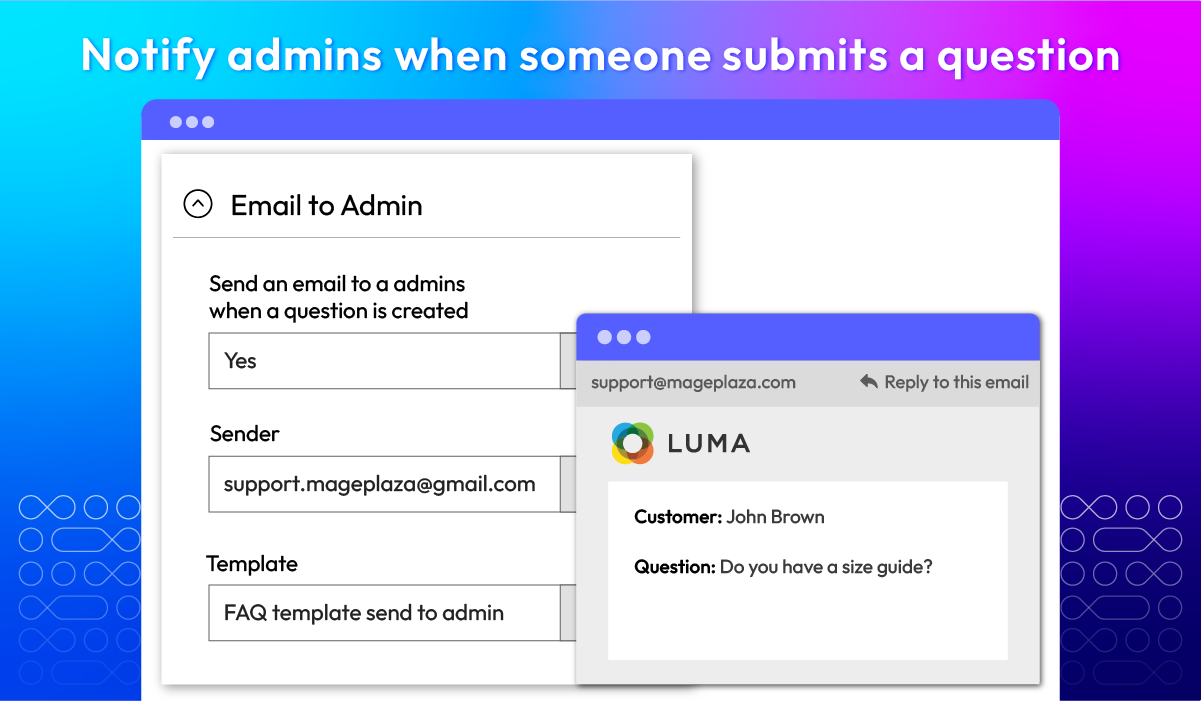This screenshot has width=1201, height=701.
Task: Click the reply arrow icon
Action: 869,382
